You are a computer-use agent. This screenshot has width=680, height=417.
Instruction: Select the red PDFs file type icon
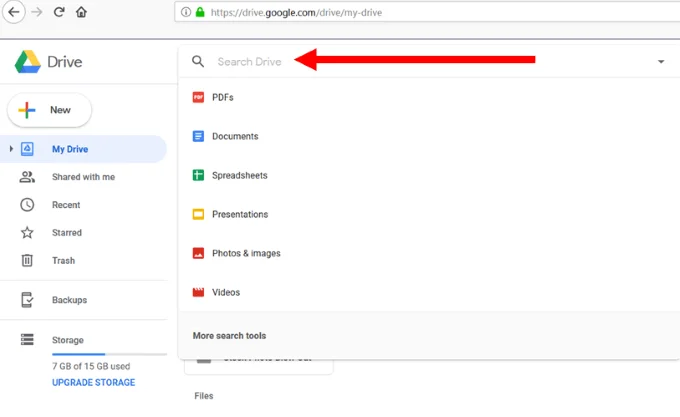[x=198, y=97]
